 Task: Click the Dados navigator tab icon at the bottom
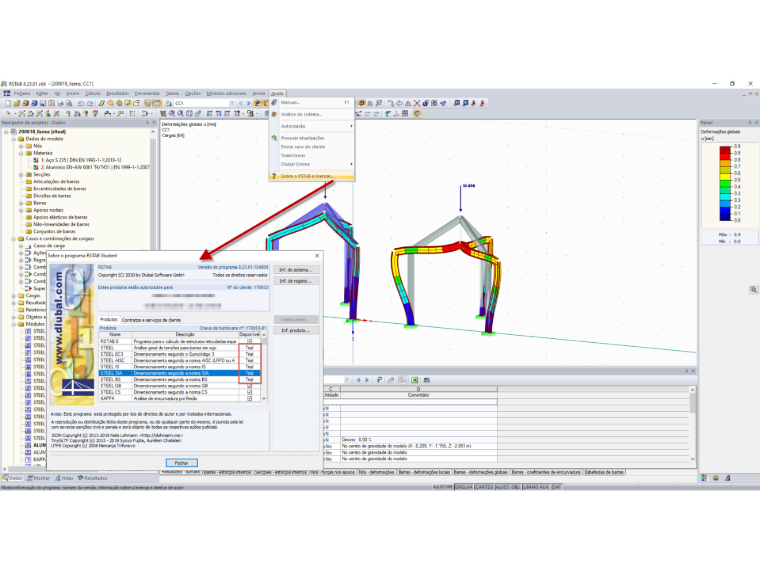[x=6, y=478]
